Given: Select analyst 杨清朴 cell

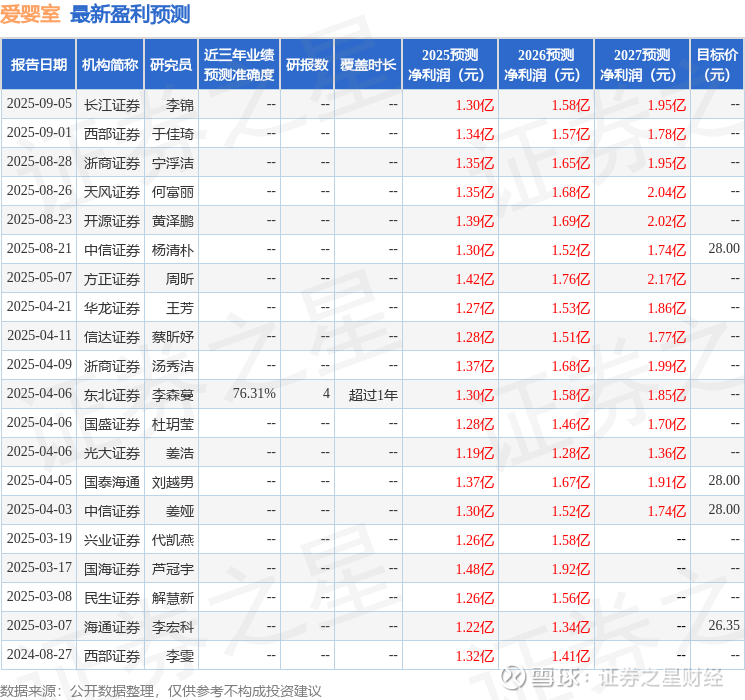Looking at the screenshot, I should click(173, 250).
